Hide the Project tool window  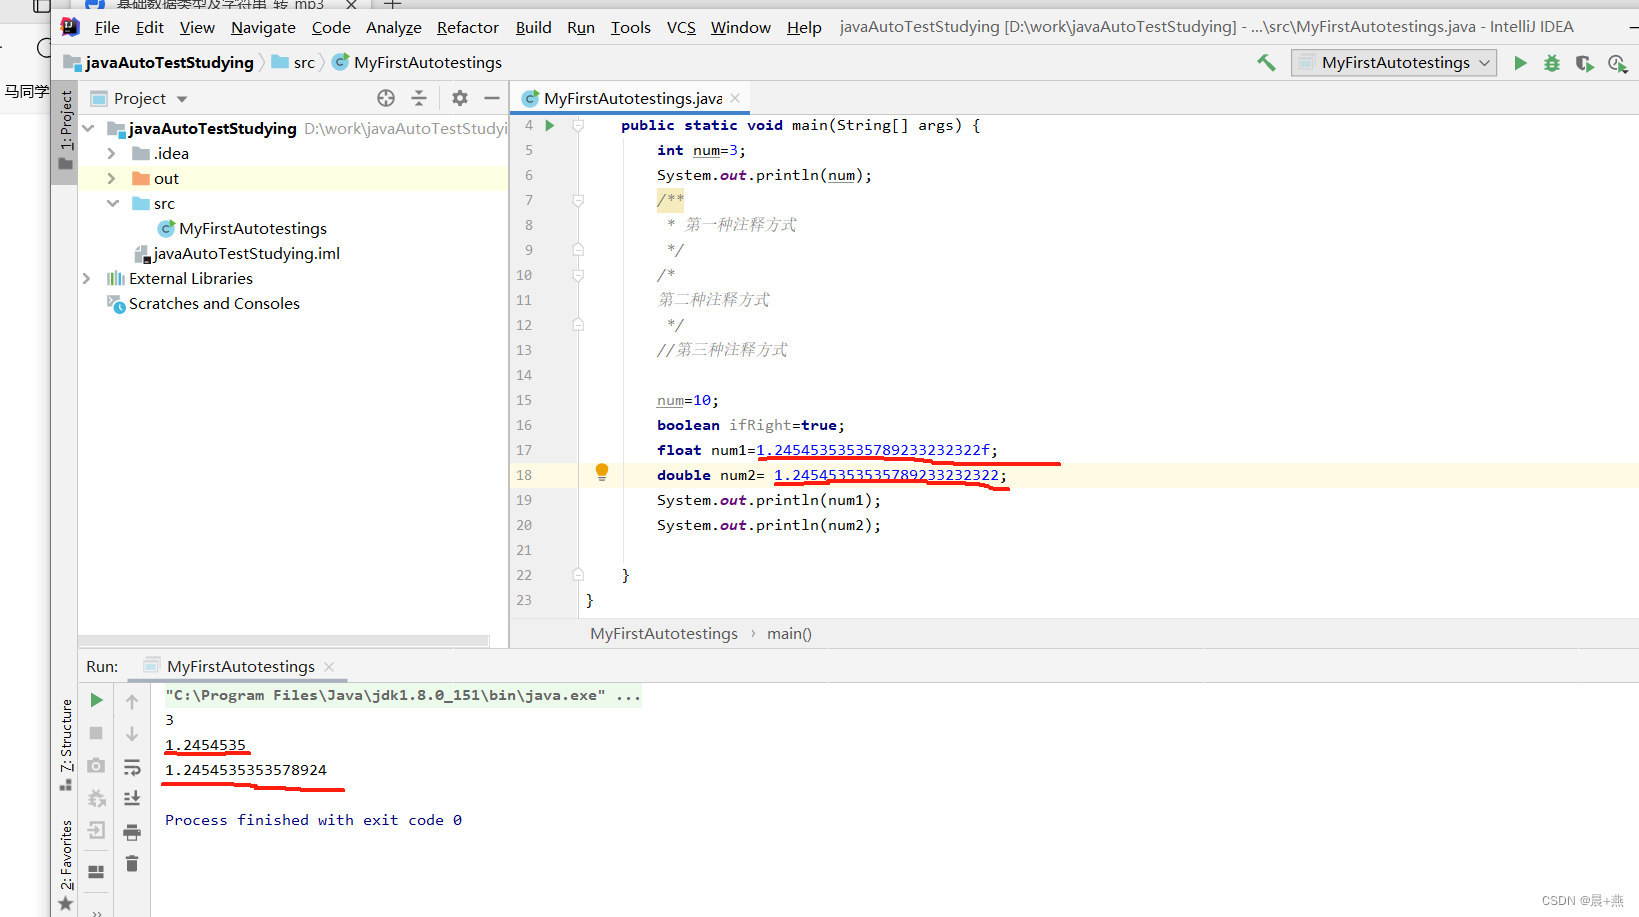coord(491,98)
